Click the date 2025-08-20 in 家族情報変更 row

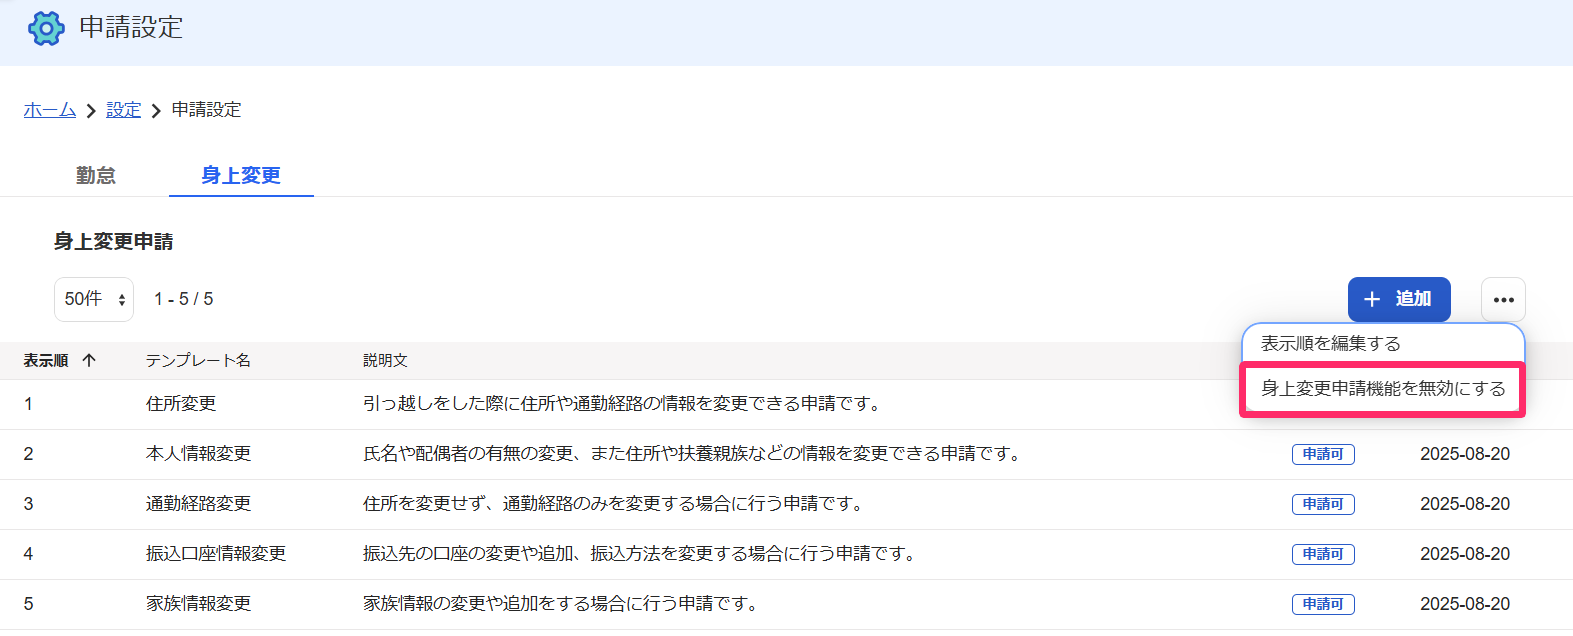[1465, 604]
